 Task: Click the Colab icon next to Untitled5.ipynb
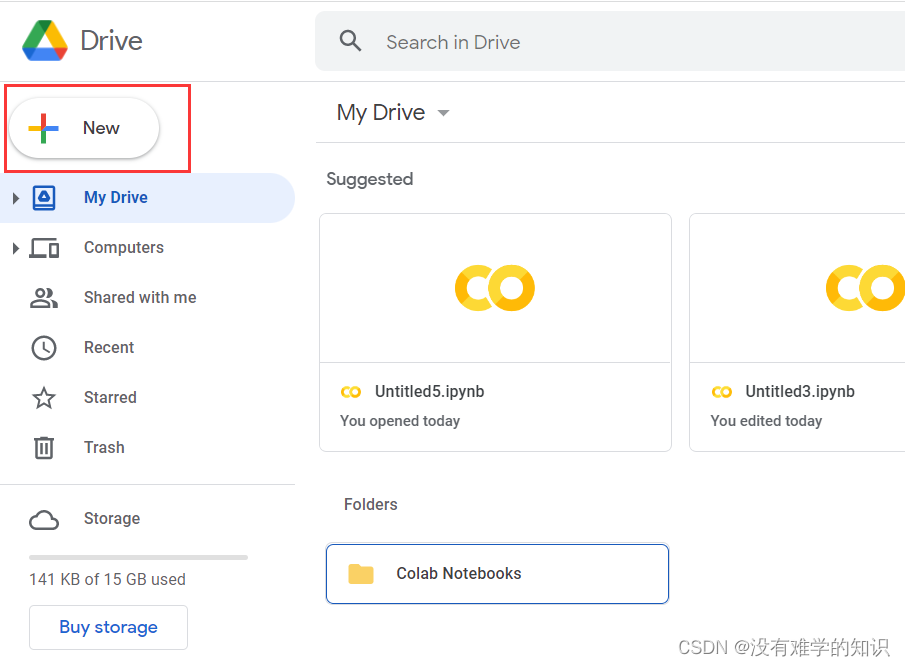(x=351, y=391)
